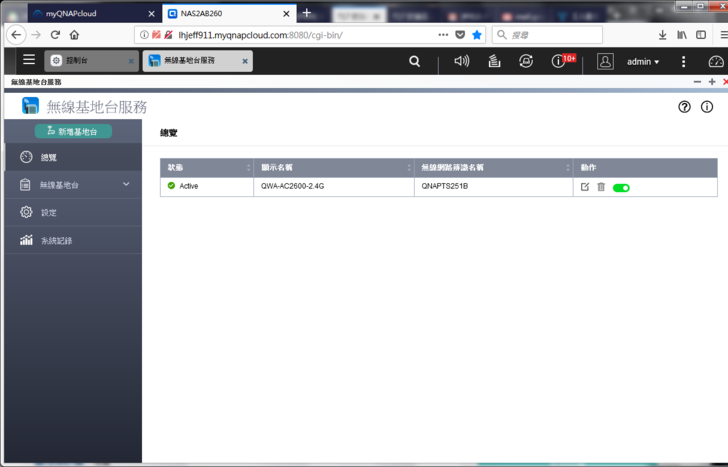Open the app info icon
This screenshot has height=467, width=728.
coord(707,107)
